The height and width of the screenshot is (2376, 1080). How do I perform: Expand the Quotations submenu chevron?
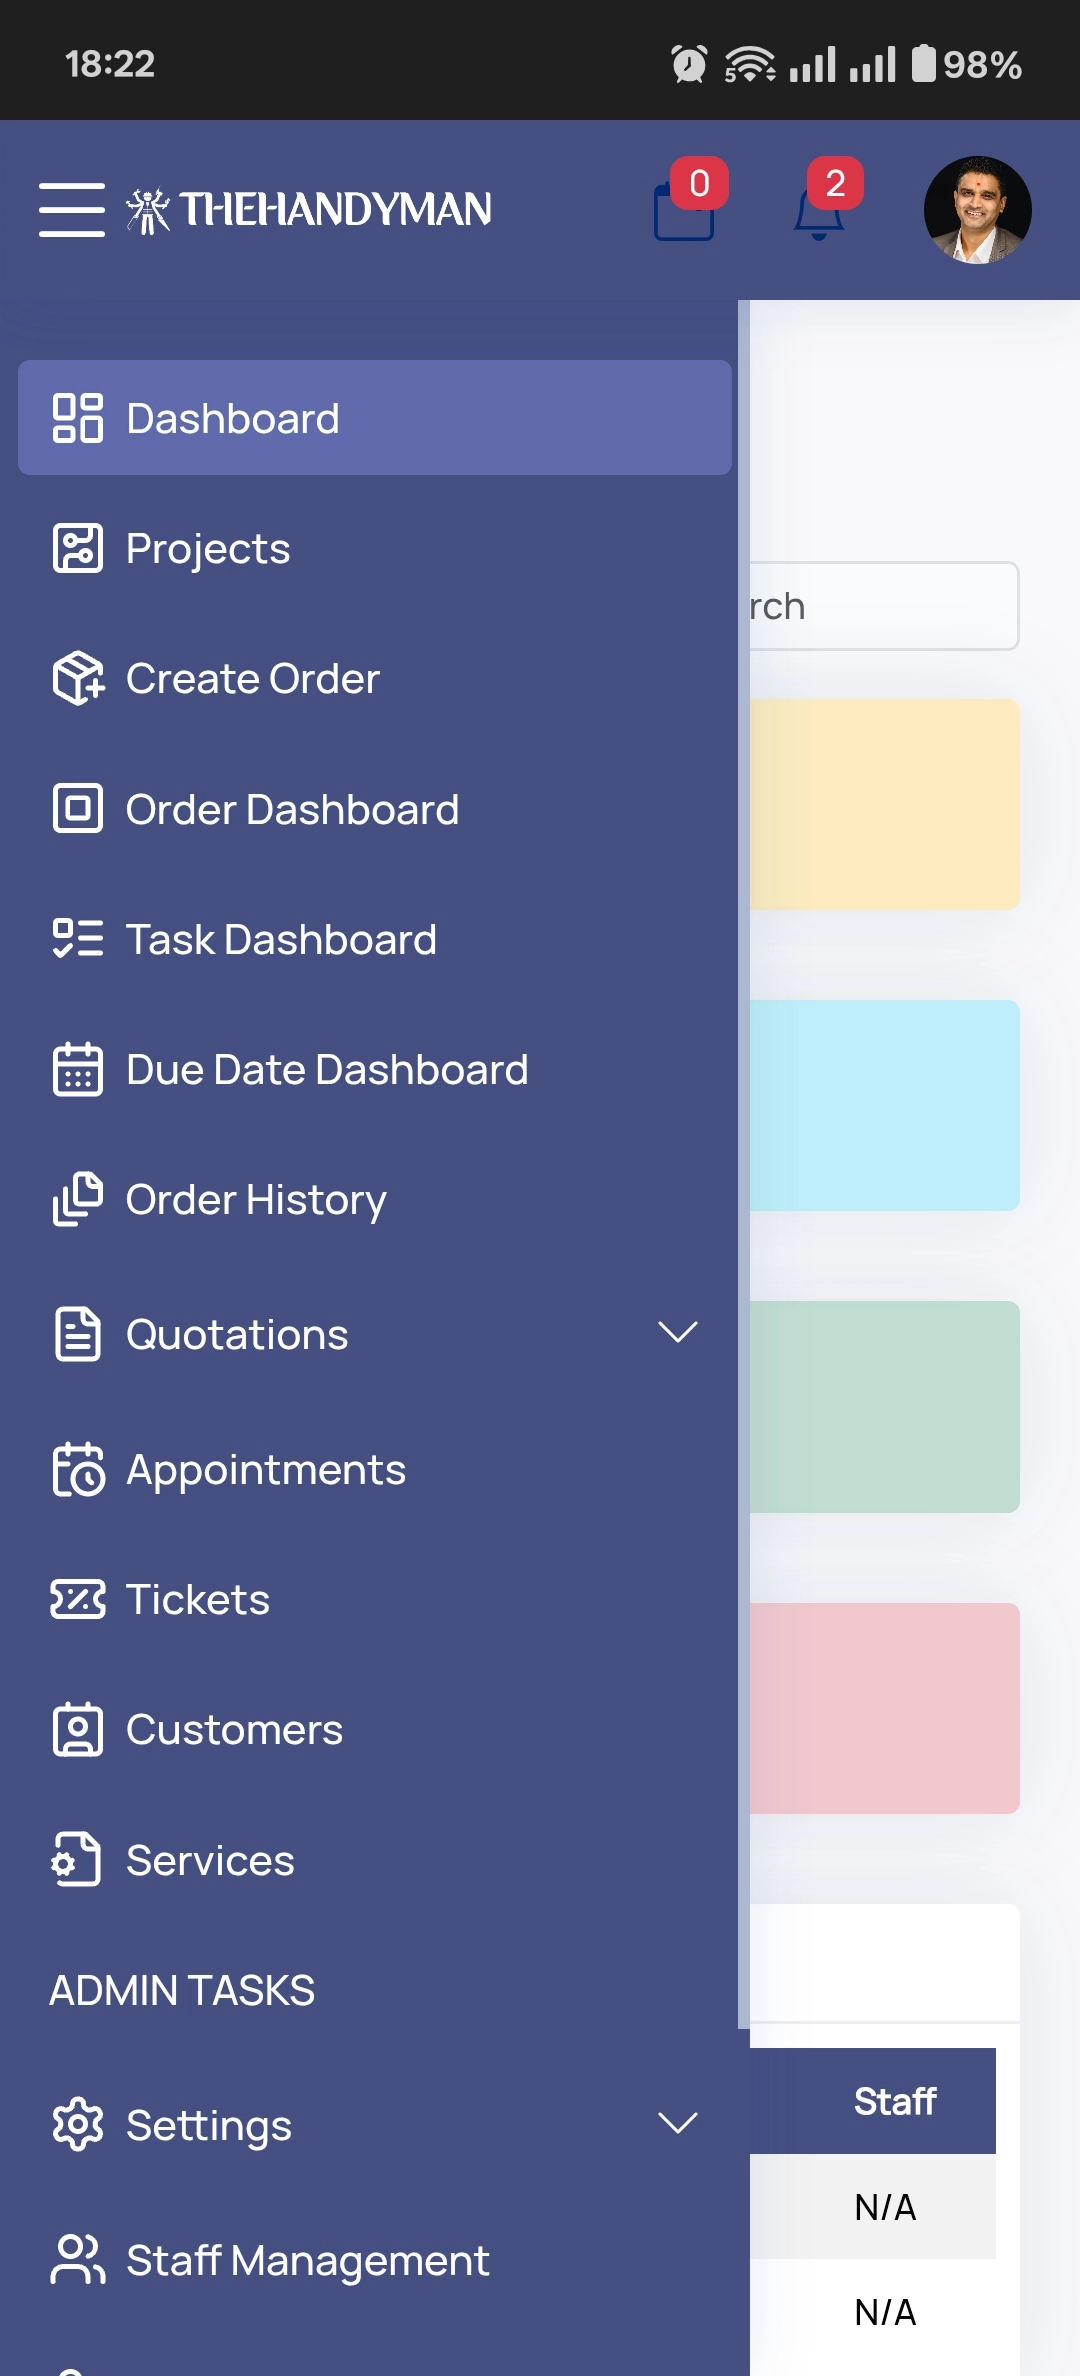point(678,1333)
